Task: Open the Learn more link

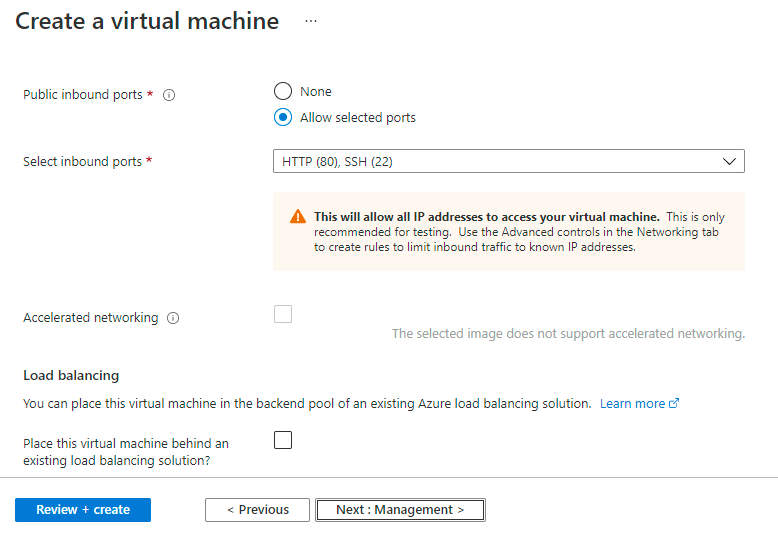Action: pos(632,404)
